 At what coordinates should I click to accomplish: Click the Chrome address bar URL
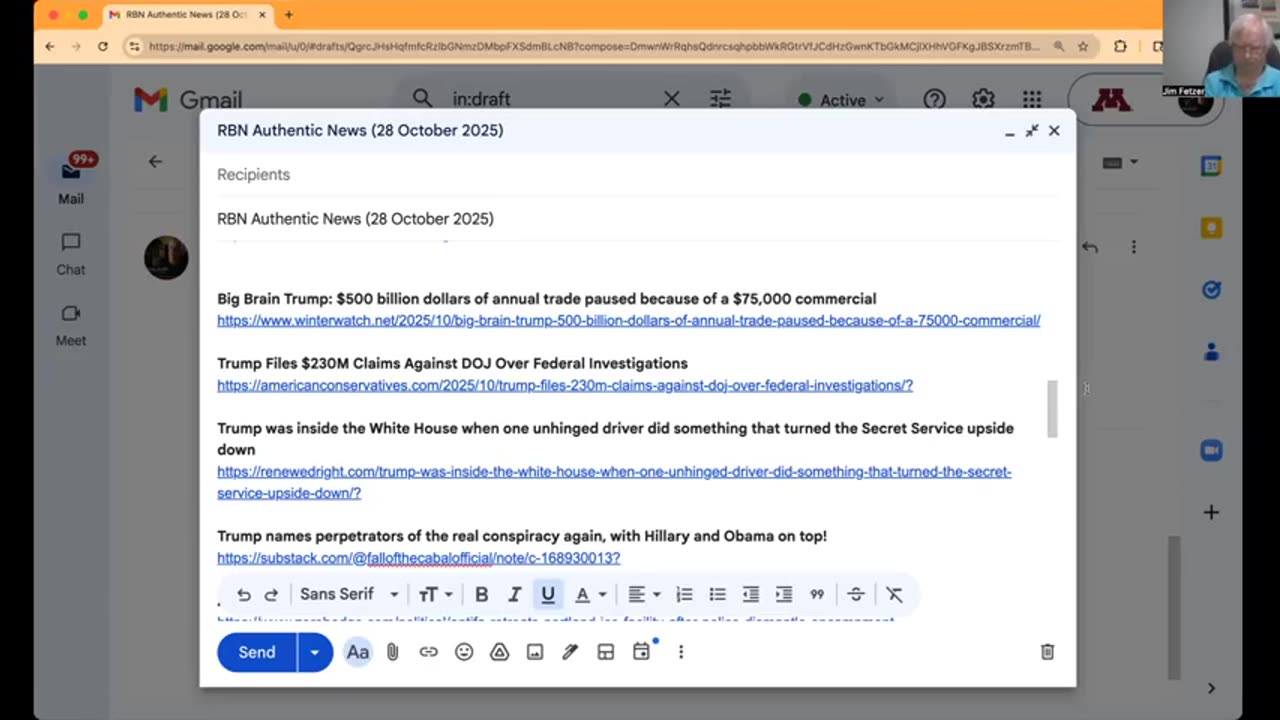coord(592,46)
